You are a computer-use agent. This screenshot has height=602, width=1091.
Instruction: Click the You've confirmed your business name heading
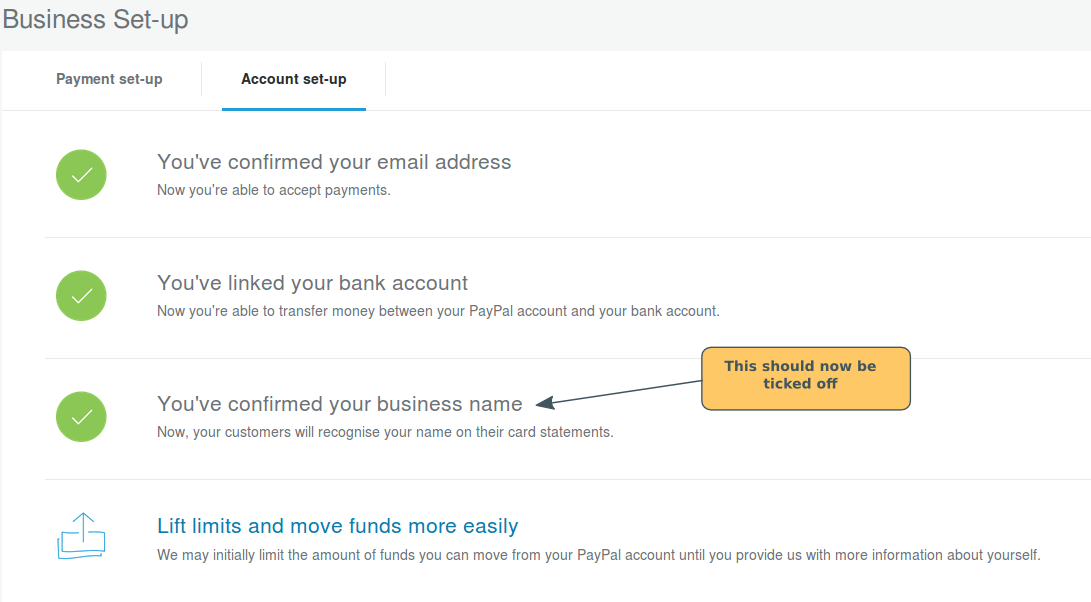click(x=339, y=404)
